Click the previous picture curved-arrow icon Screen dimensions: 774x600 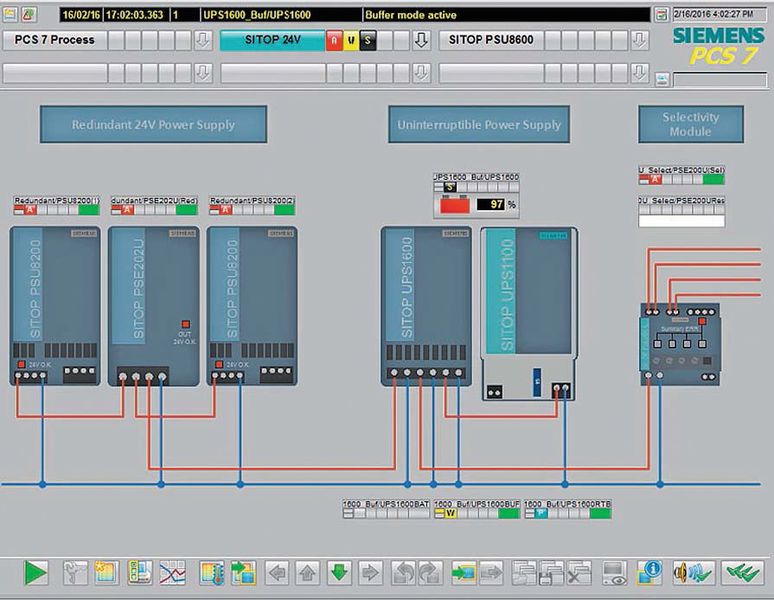click(x=403, y=573)
